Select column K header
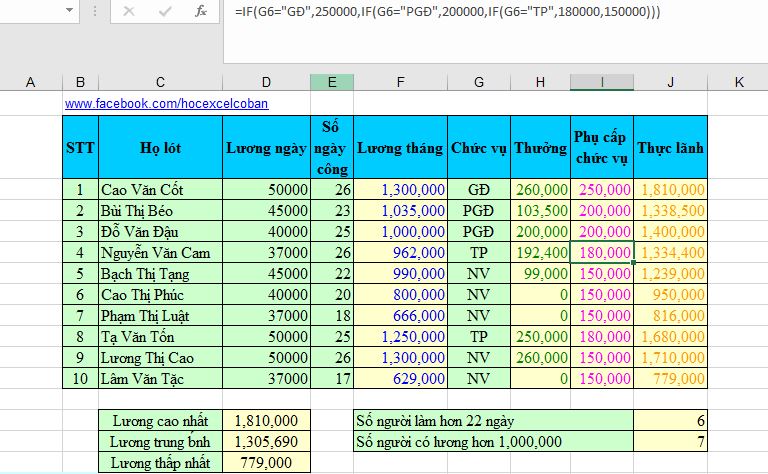The image size is (768, 474). (738, 82)
